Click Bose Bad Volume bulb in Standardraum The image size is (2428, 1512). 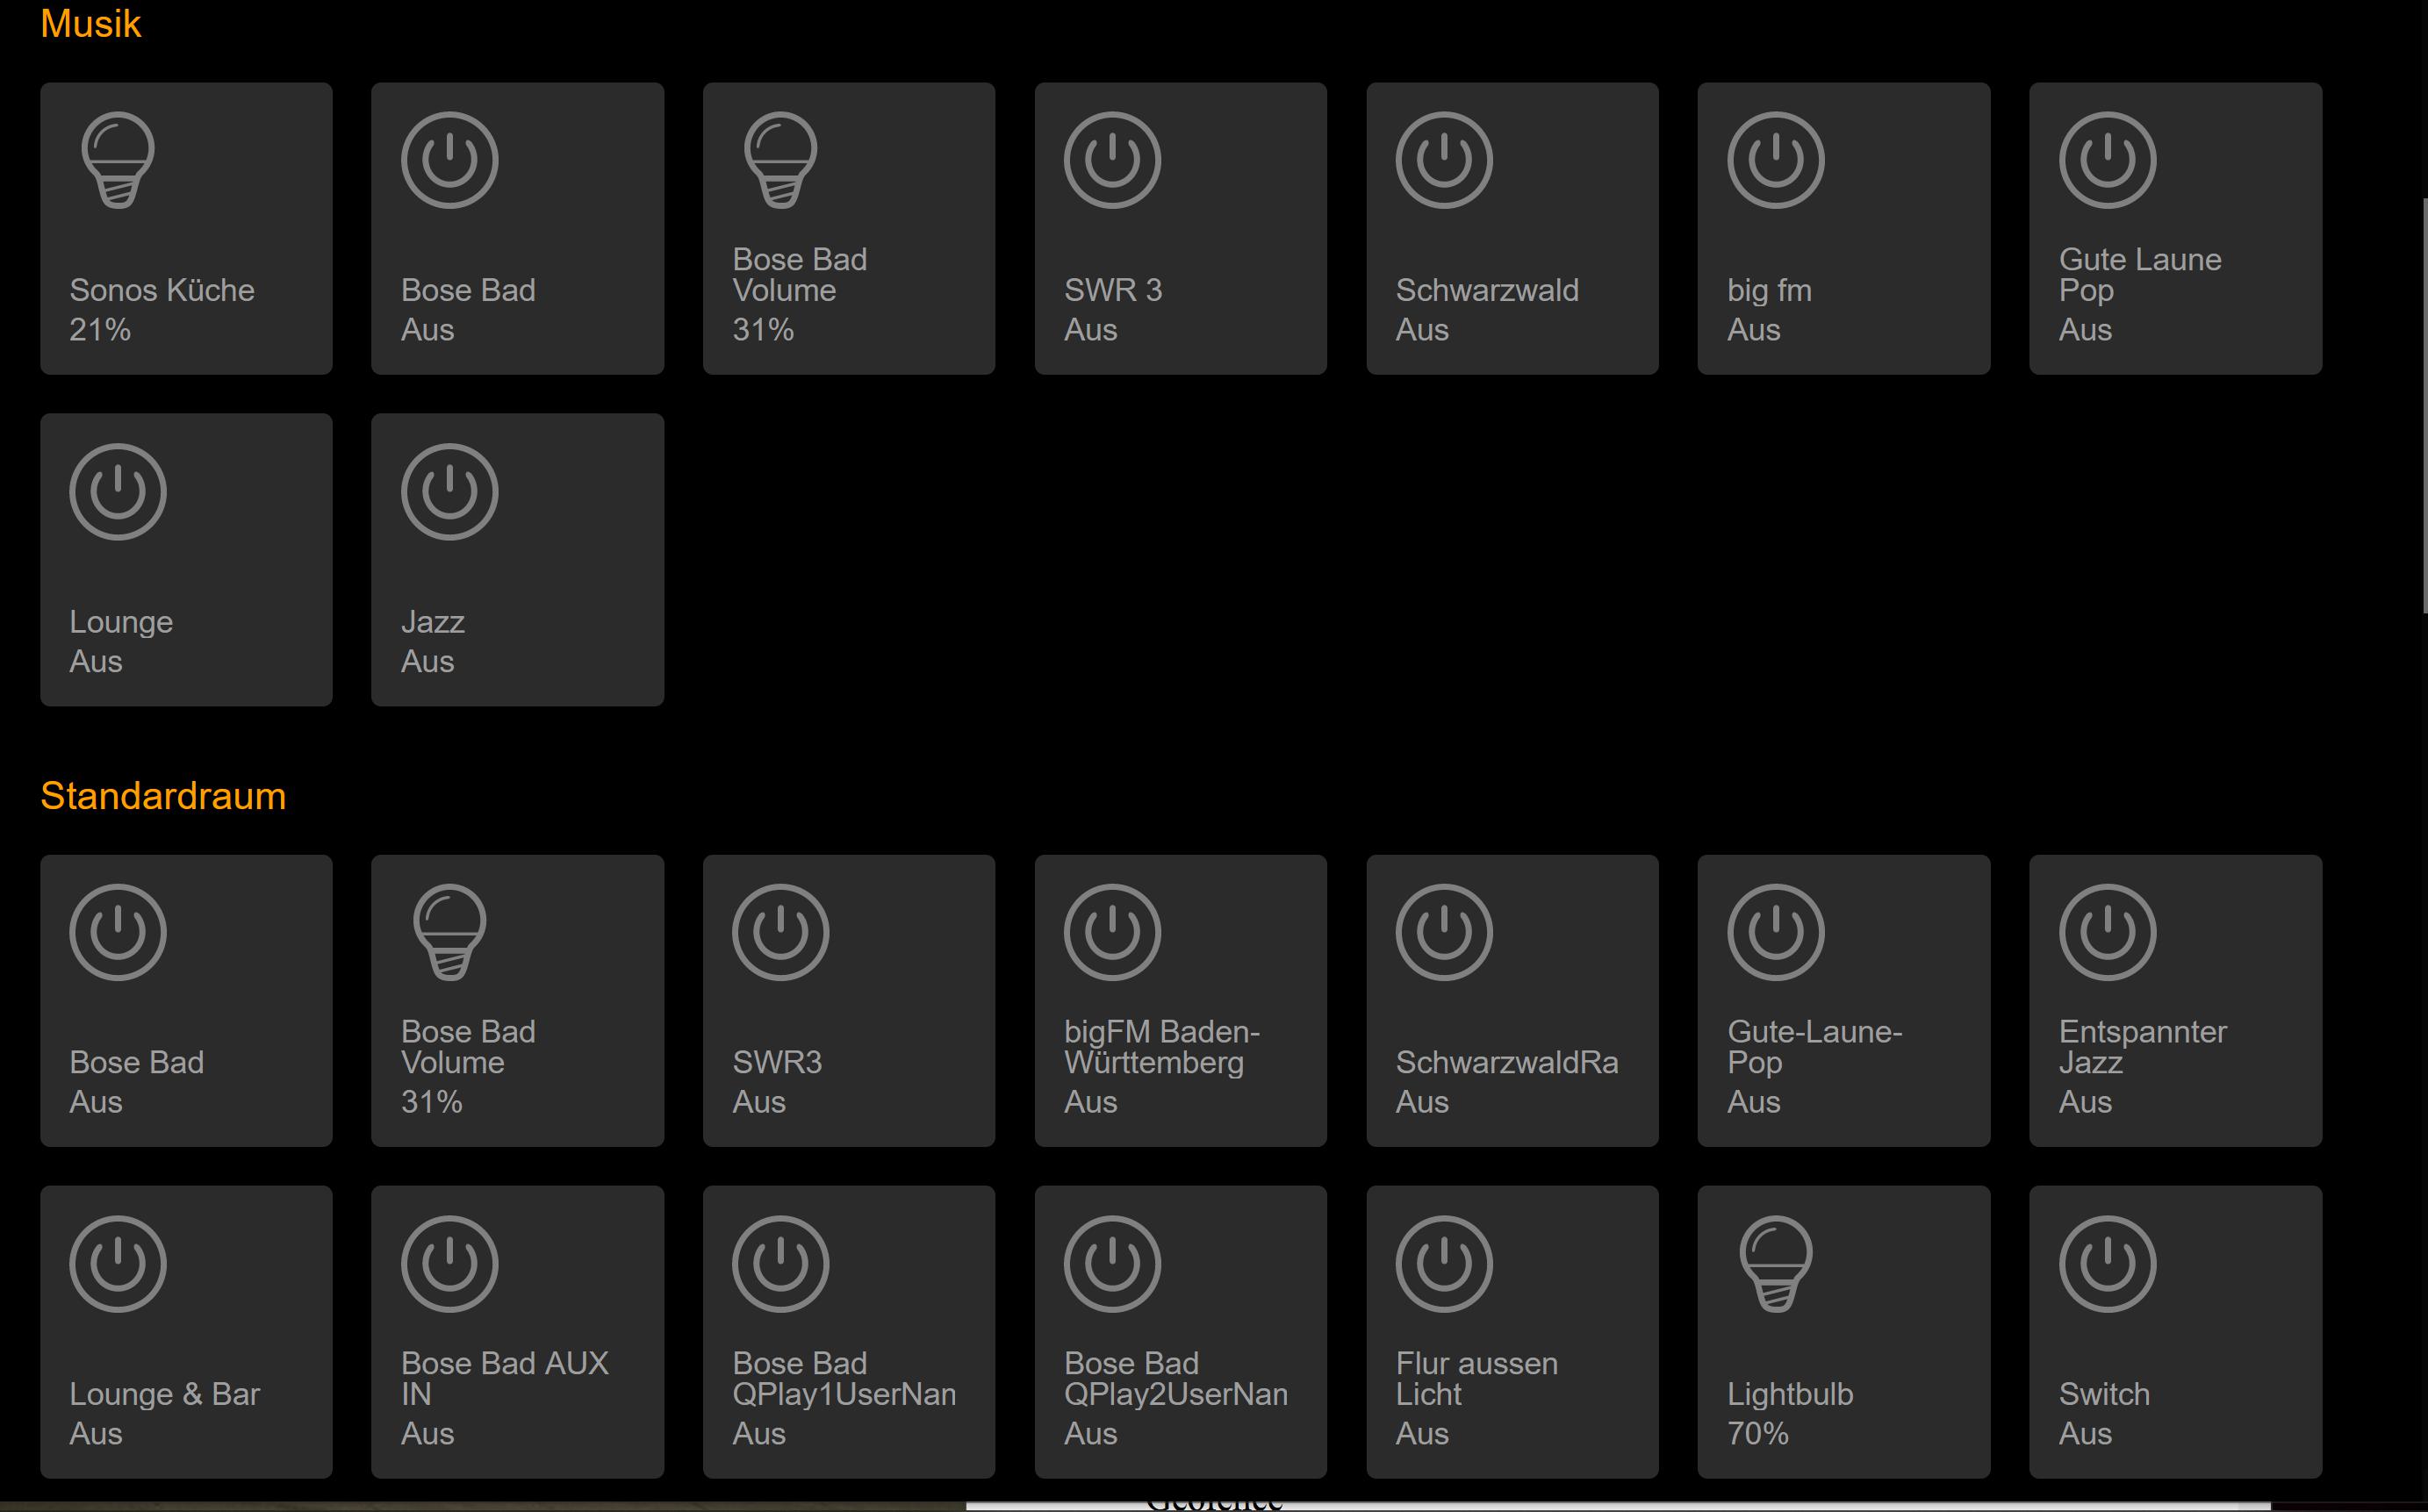coord(449,932)
